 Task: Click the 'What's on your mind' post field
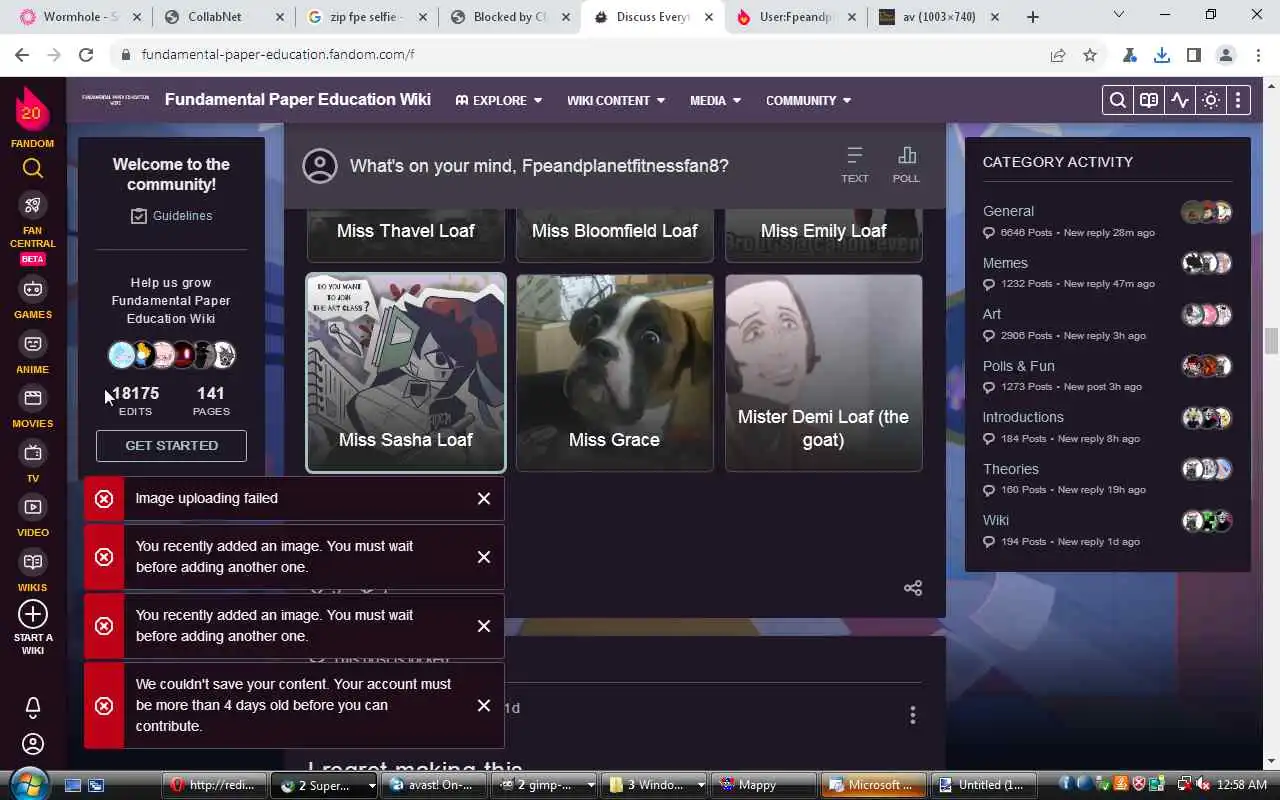539,166
